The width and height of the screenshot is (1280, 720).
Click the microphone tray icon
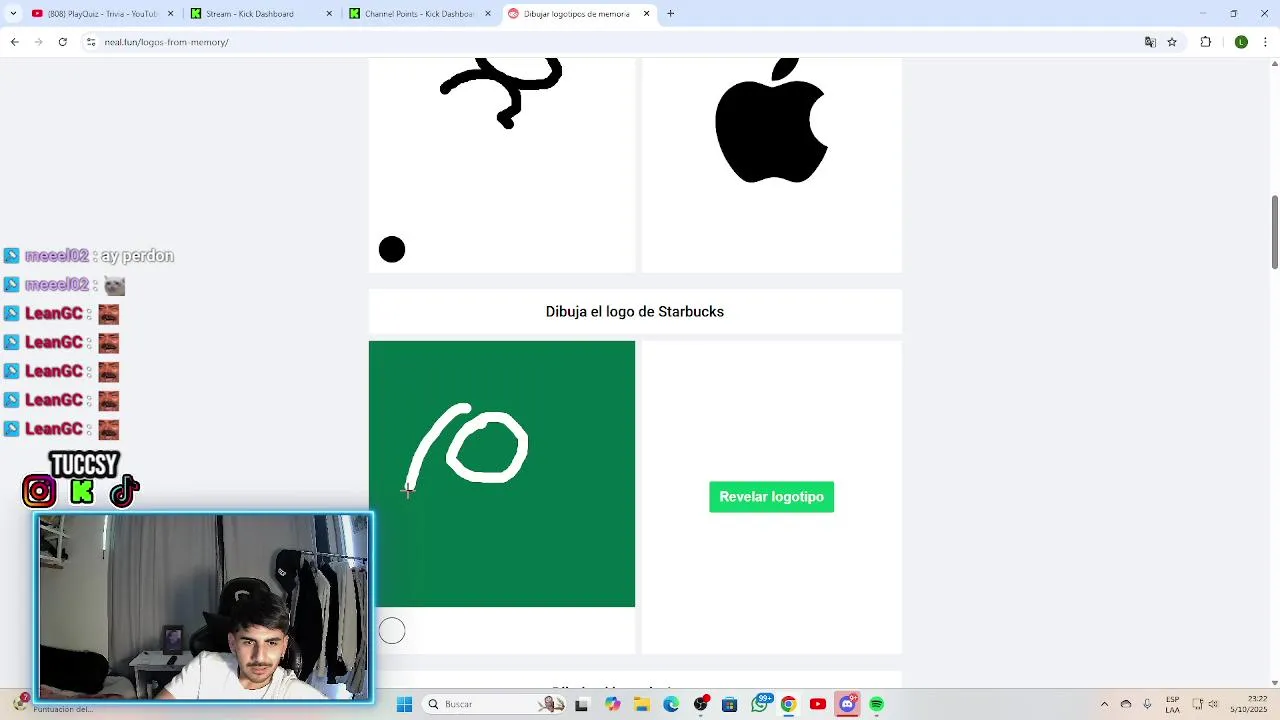[x=1147, y=704]
